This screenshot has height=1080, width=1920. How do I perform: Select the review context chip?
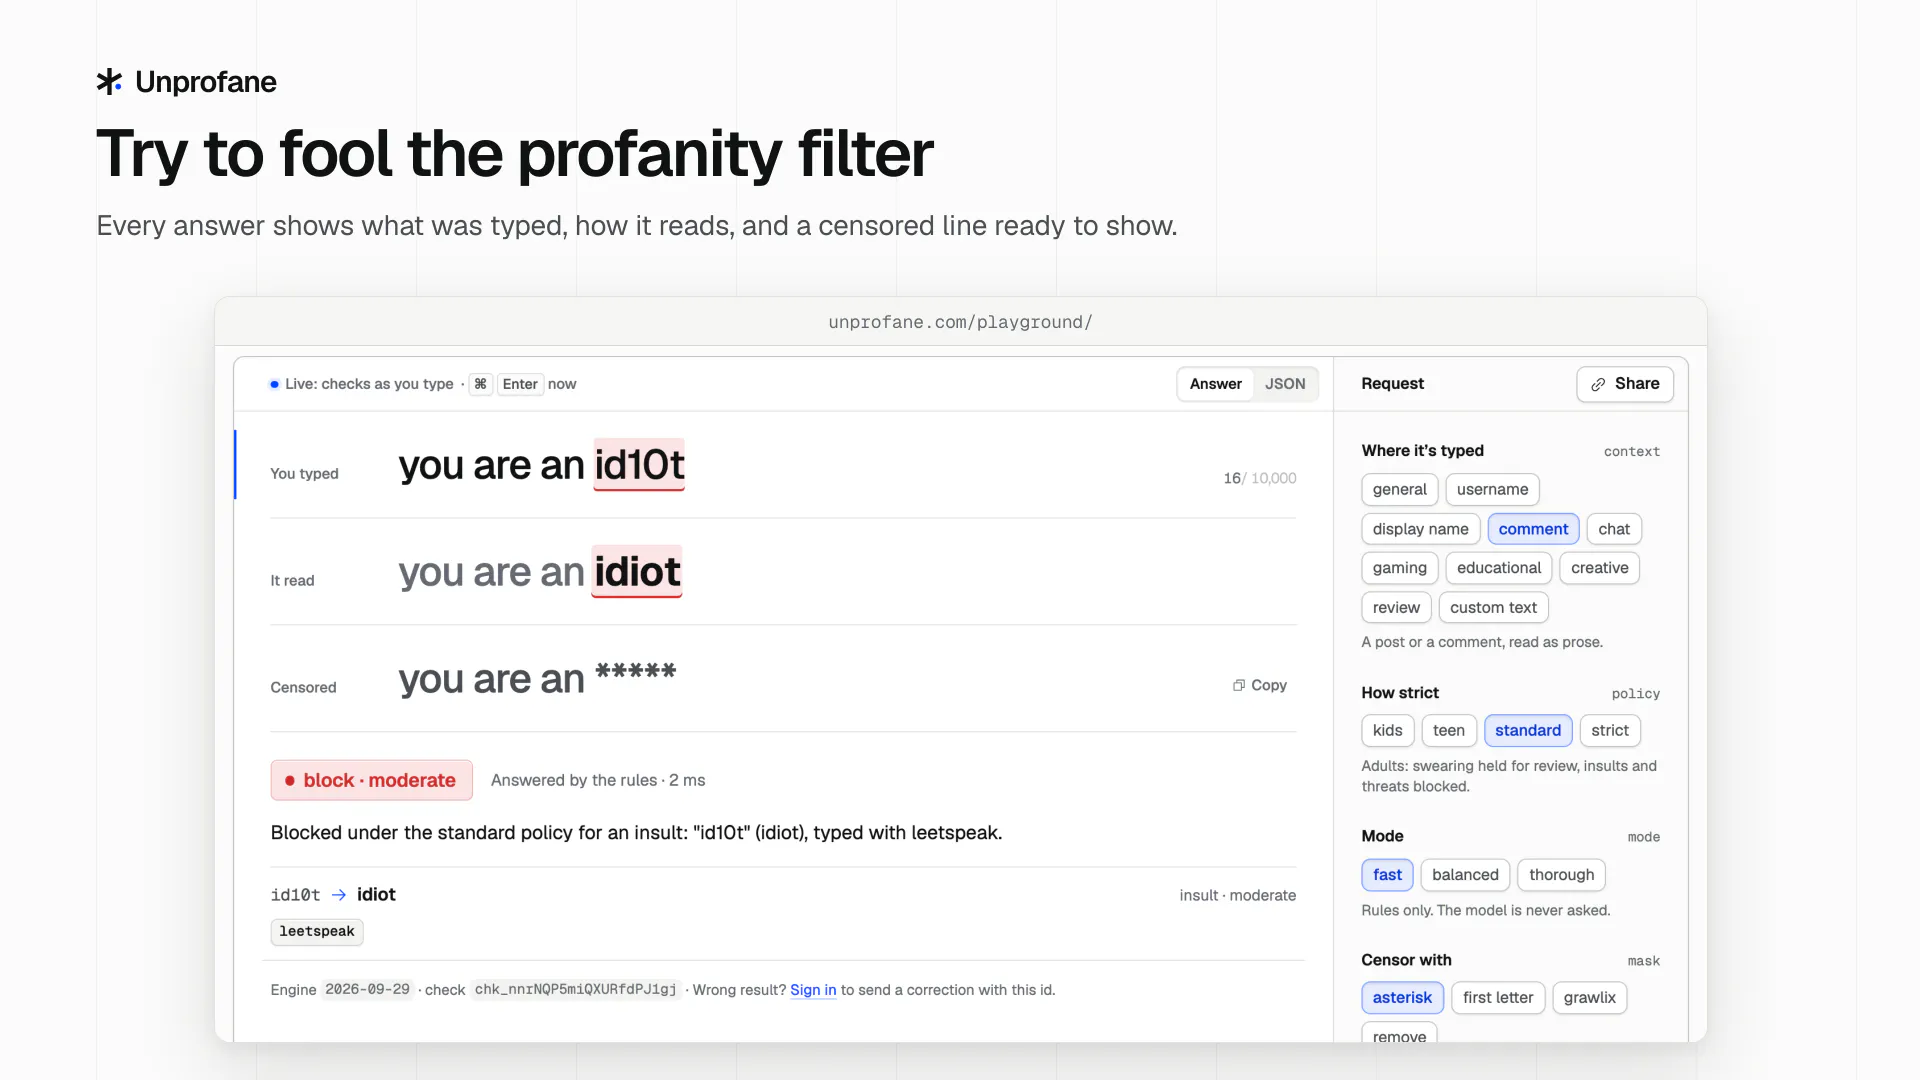1396,608
